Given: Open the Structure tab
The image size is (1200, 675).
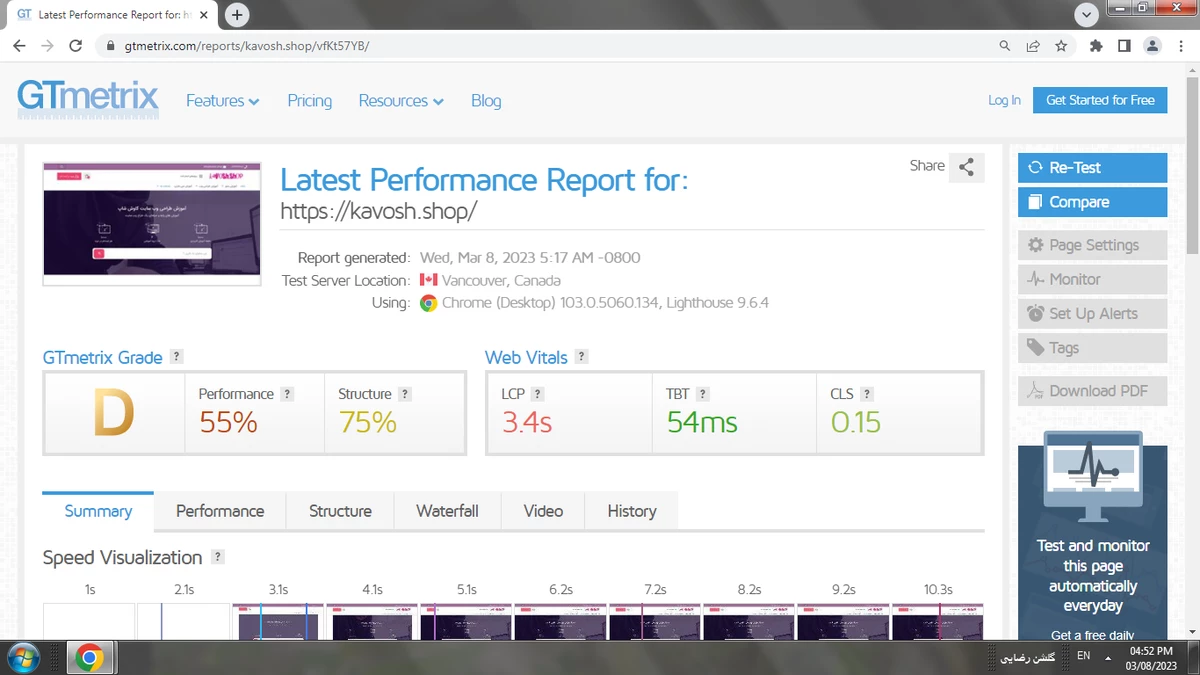Looking at the screenshot, I should (340, 511).
